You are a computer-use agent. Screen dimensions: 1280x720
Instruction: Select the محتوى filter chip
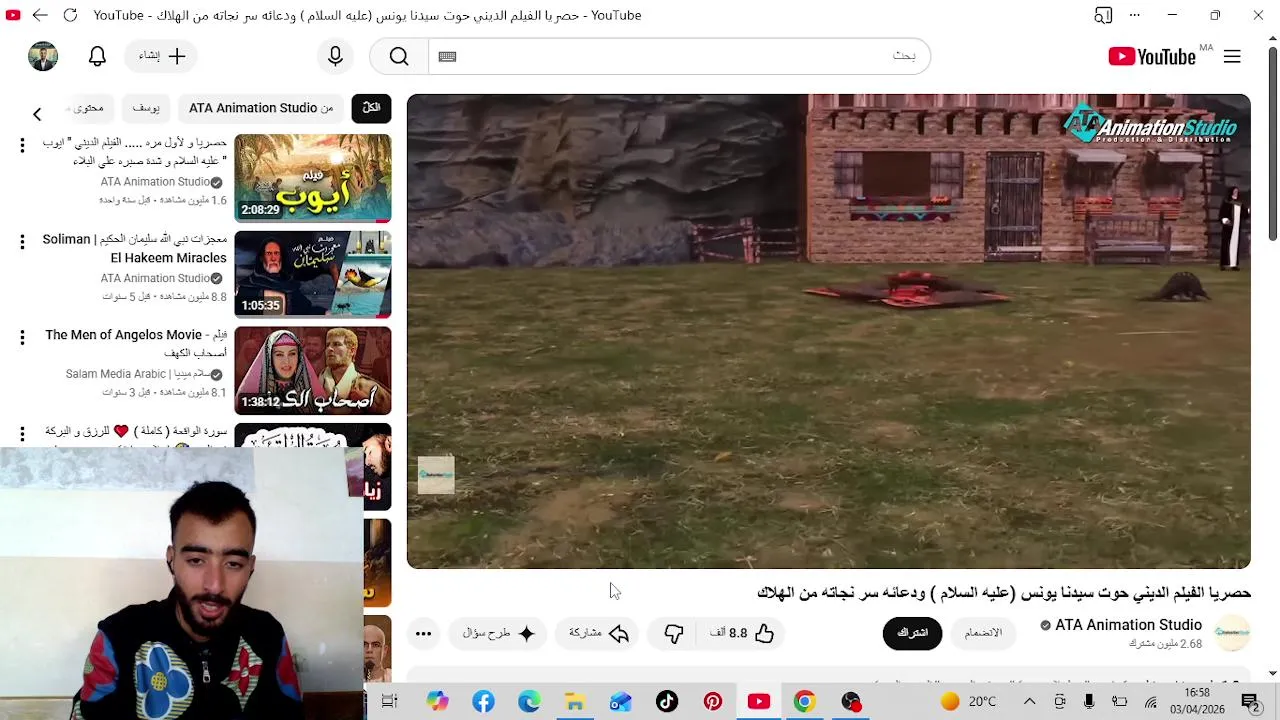tap(88, 108)
